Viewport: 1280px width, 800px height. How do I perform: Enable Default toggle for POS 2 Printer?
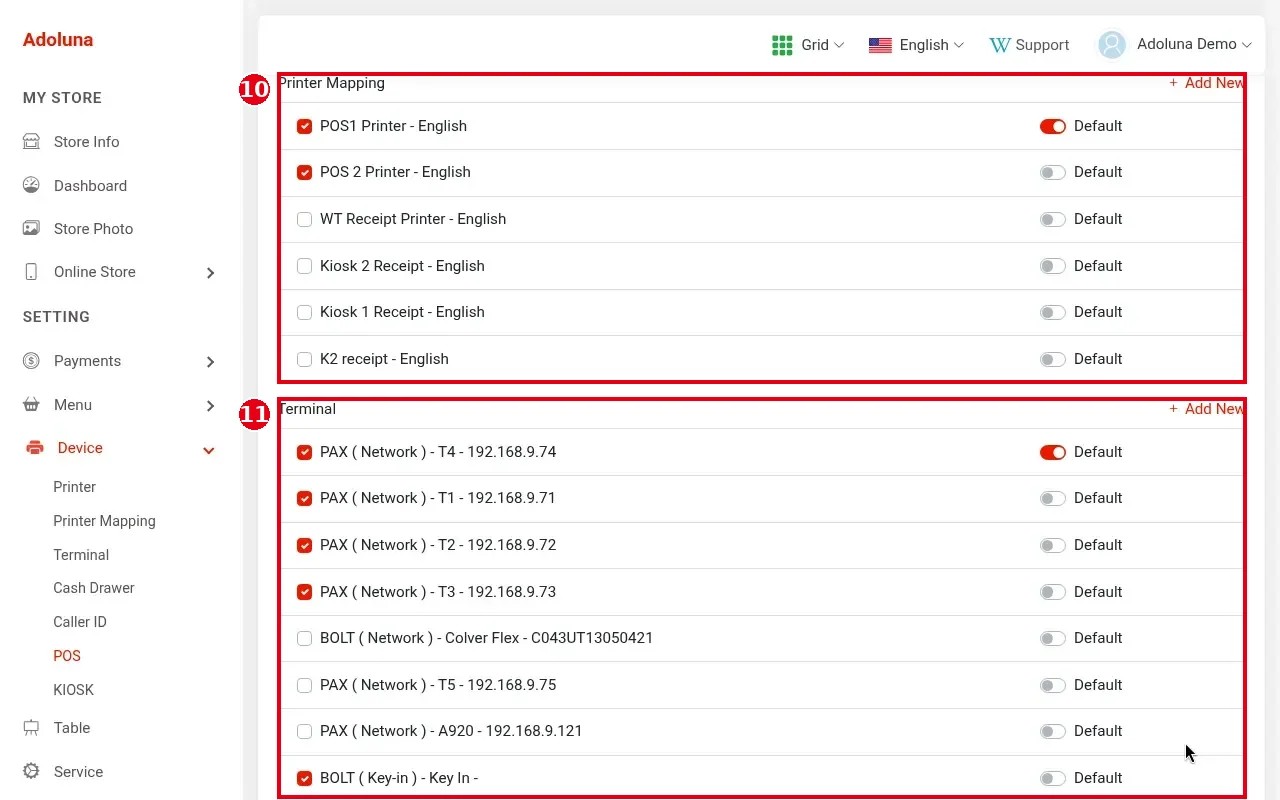(x=1053, y=172)
